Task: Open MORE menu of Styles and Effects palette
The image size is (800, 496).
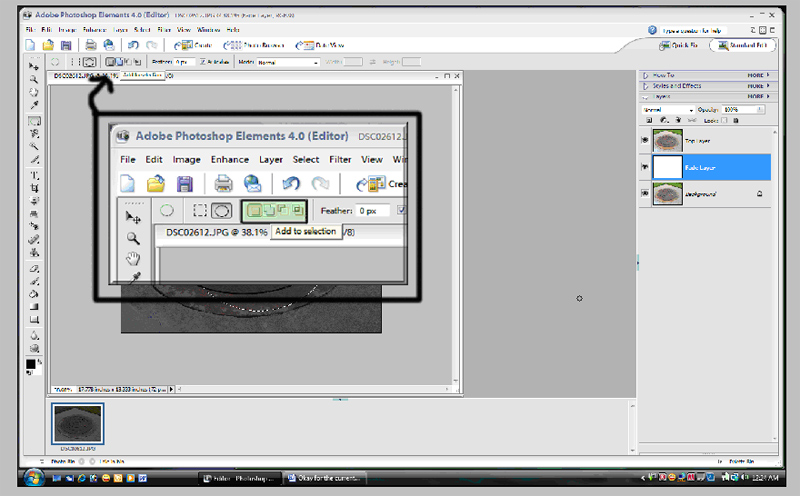Action: [x=758, y=86]
